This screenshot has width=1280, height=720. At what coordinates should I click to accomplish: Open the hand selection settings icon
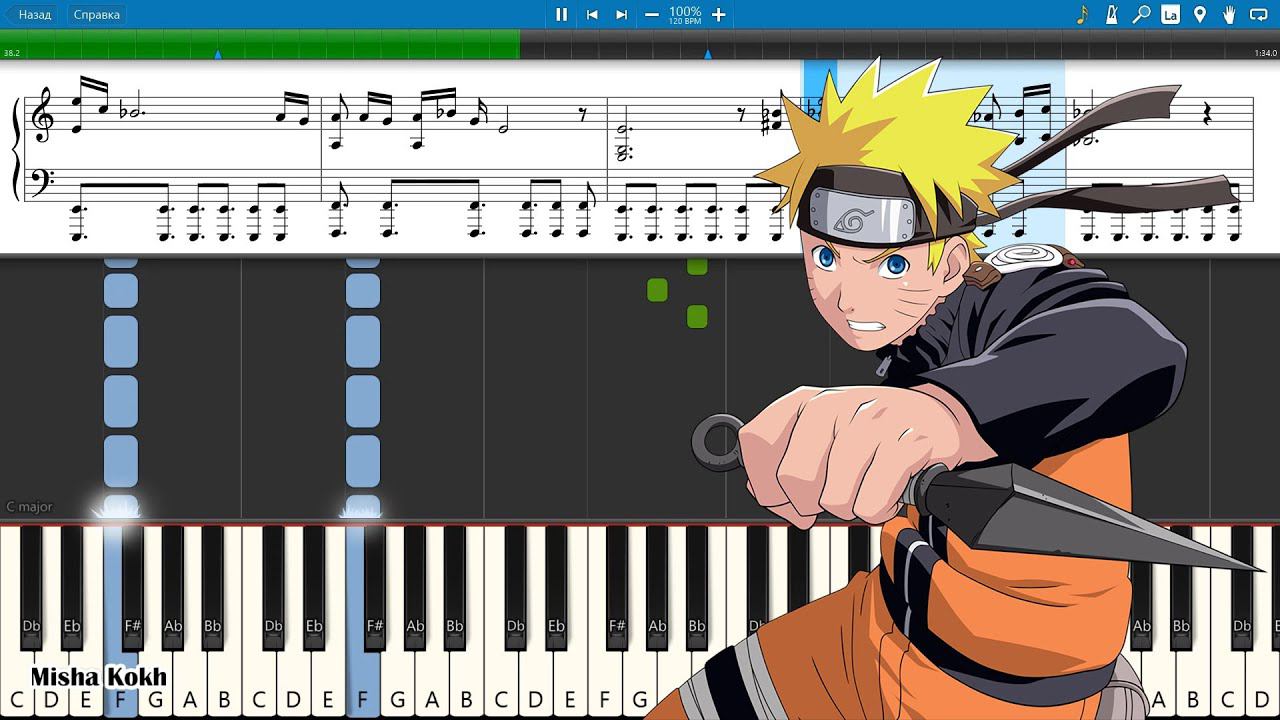tap(1229, 14)
